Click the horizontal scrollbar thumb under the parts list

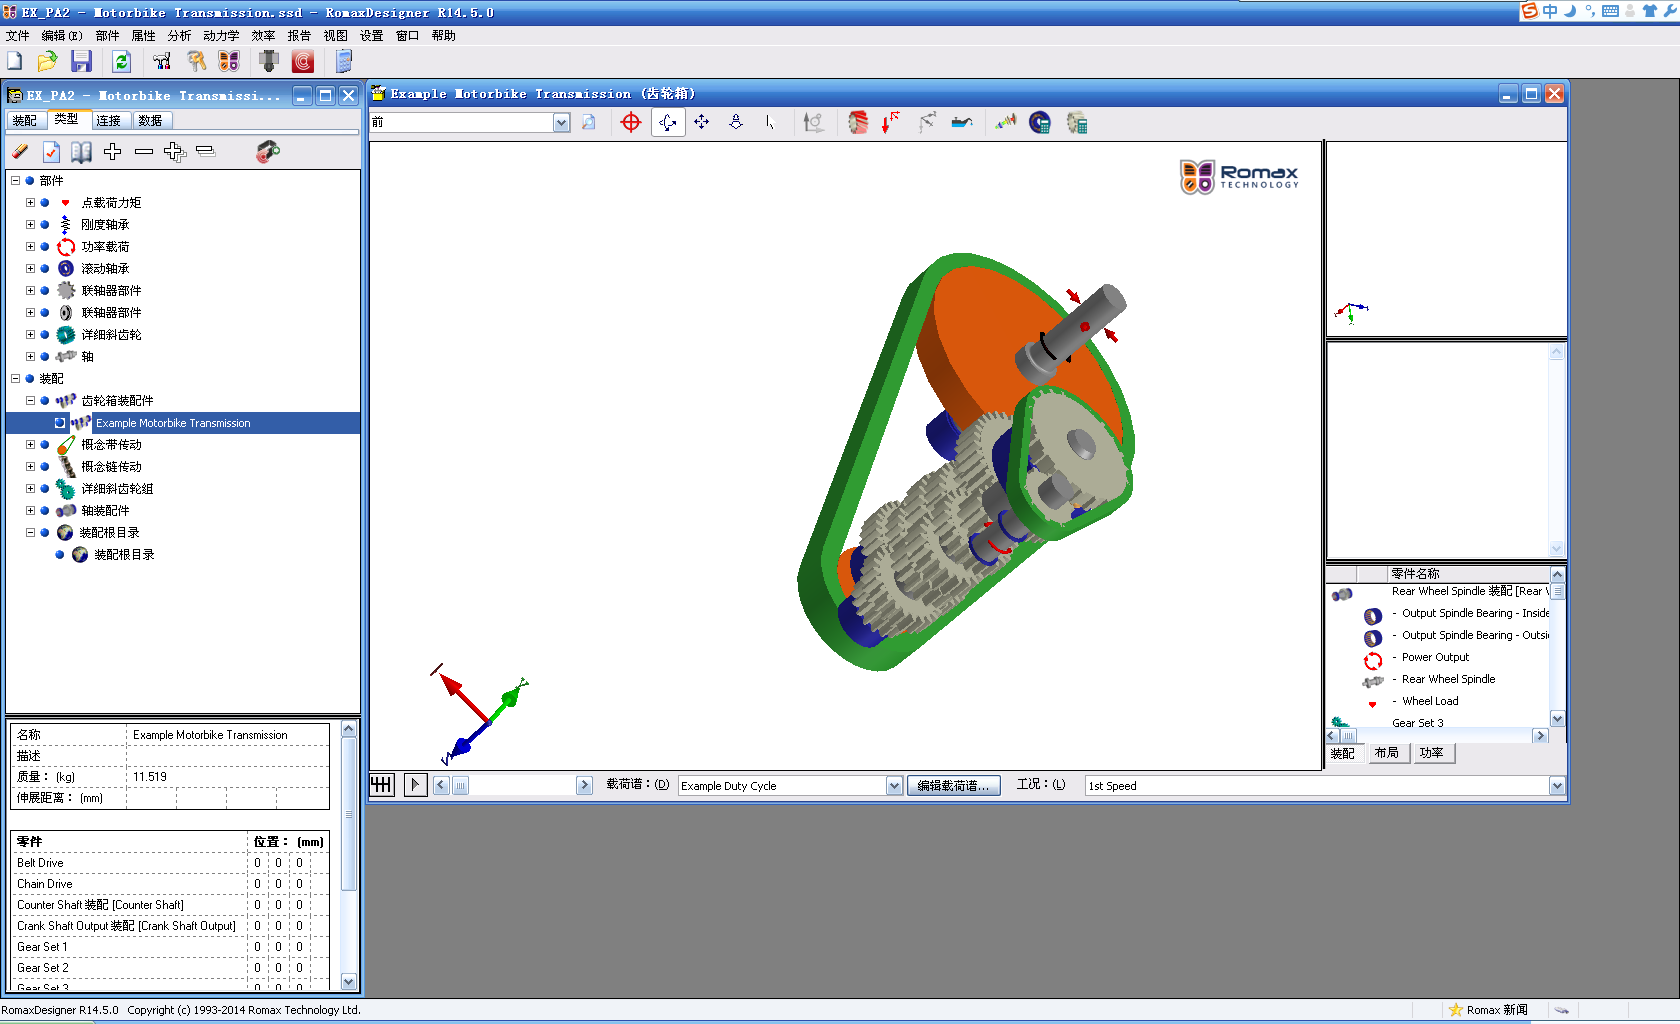coord(1348,736)
